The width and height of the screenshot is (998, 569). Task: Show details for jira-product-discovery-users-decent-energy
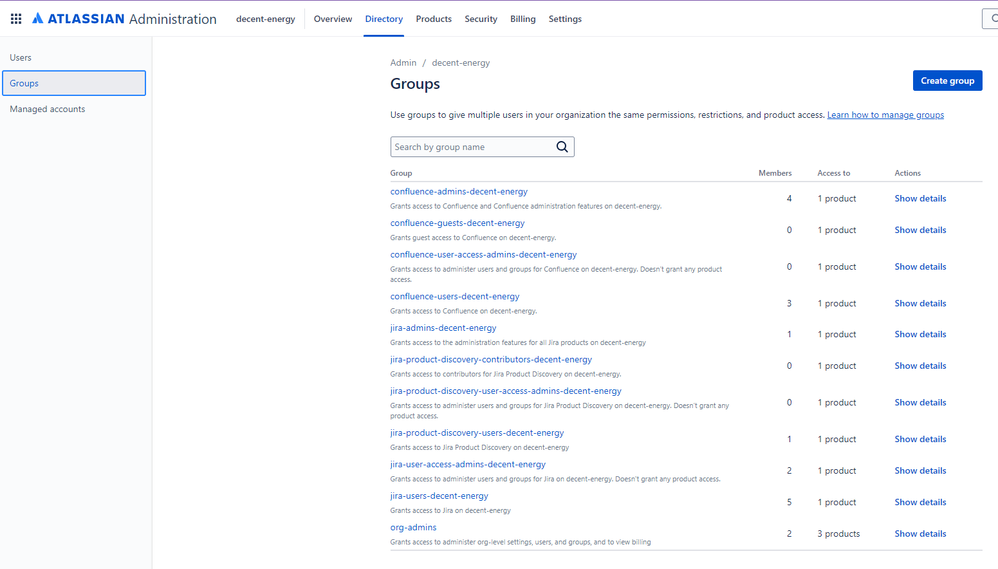tap(920, 439)
